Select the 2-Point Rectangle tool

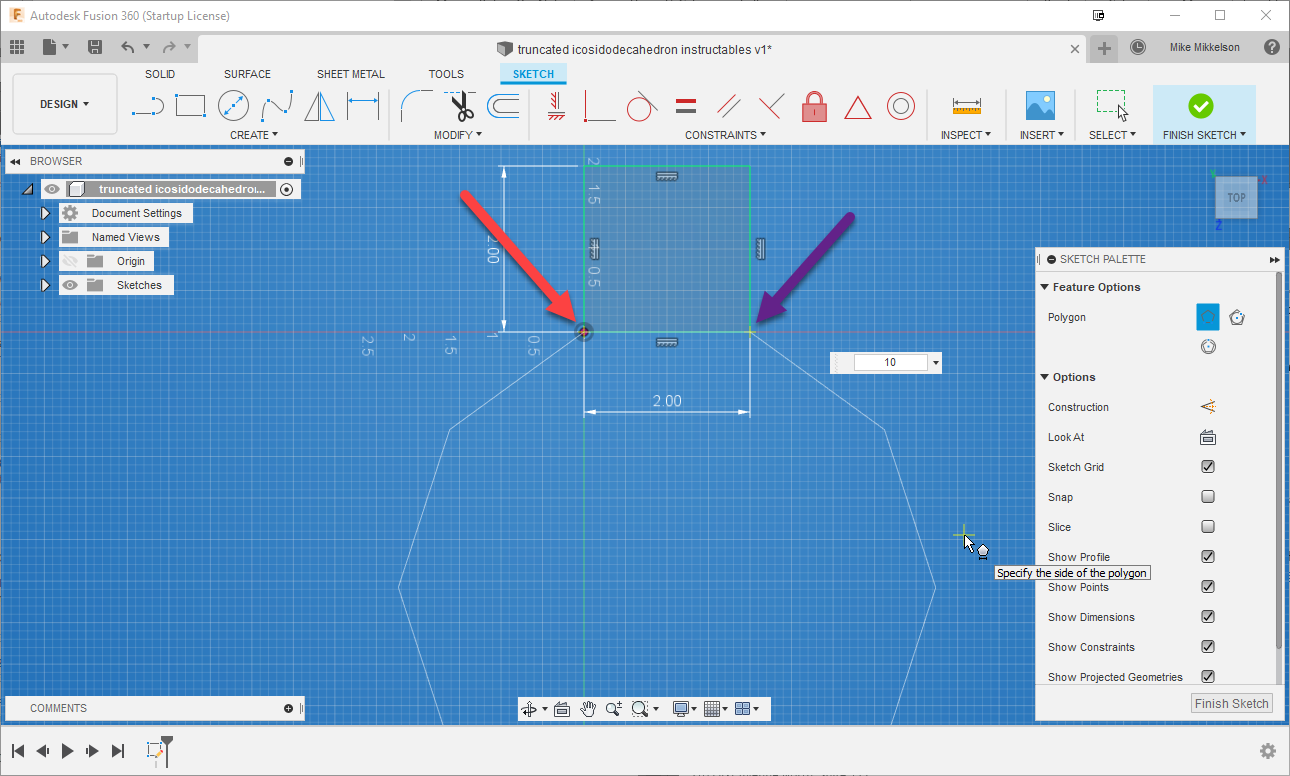(x=190, y=105)
